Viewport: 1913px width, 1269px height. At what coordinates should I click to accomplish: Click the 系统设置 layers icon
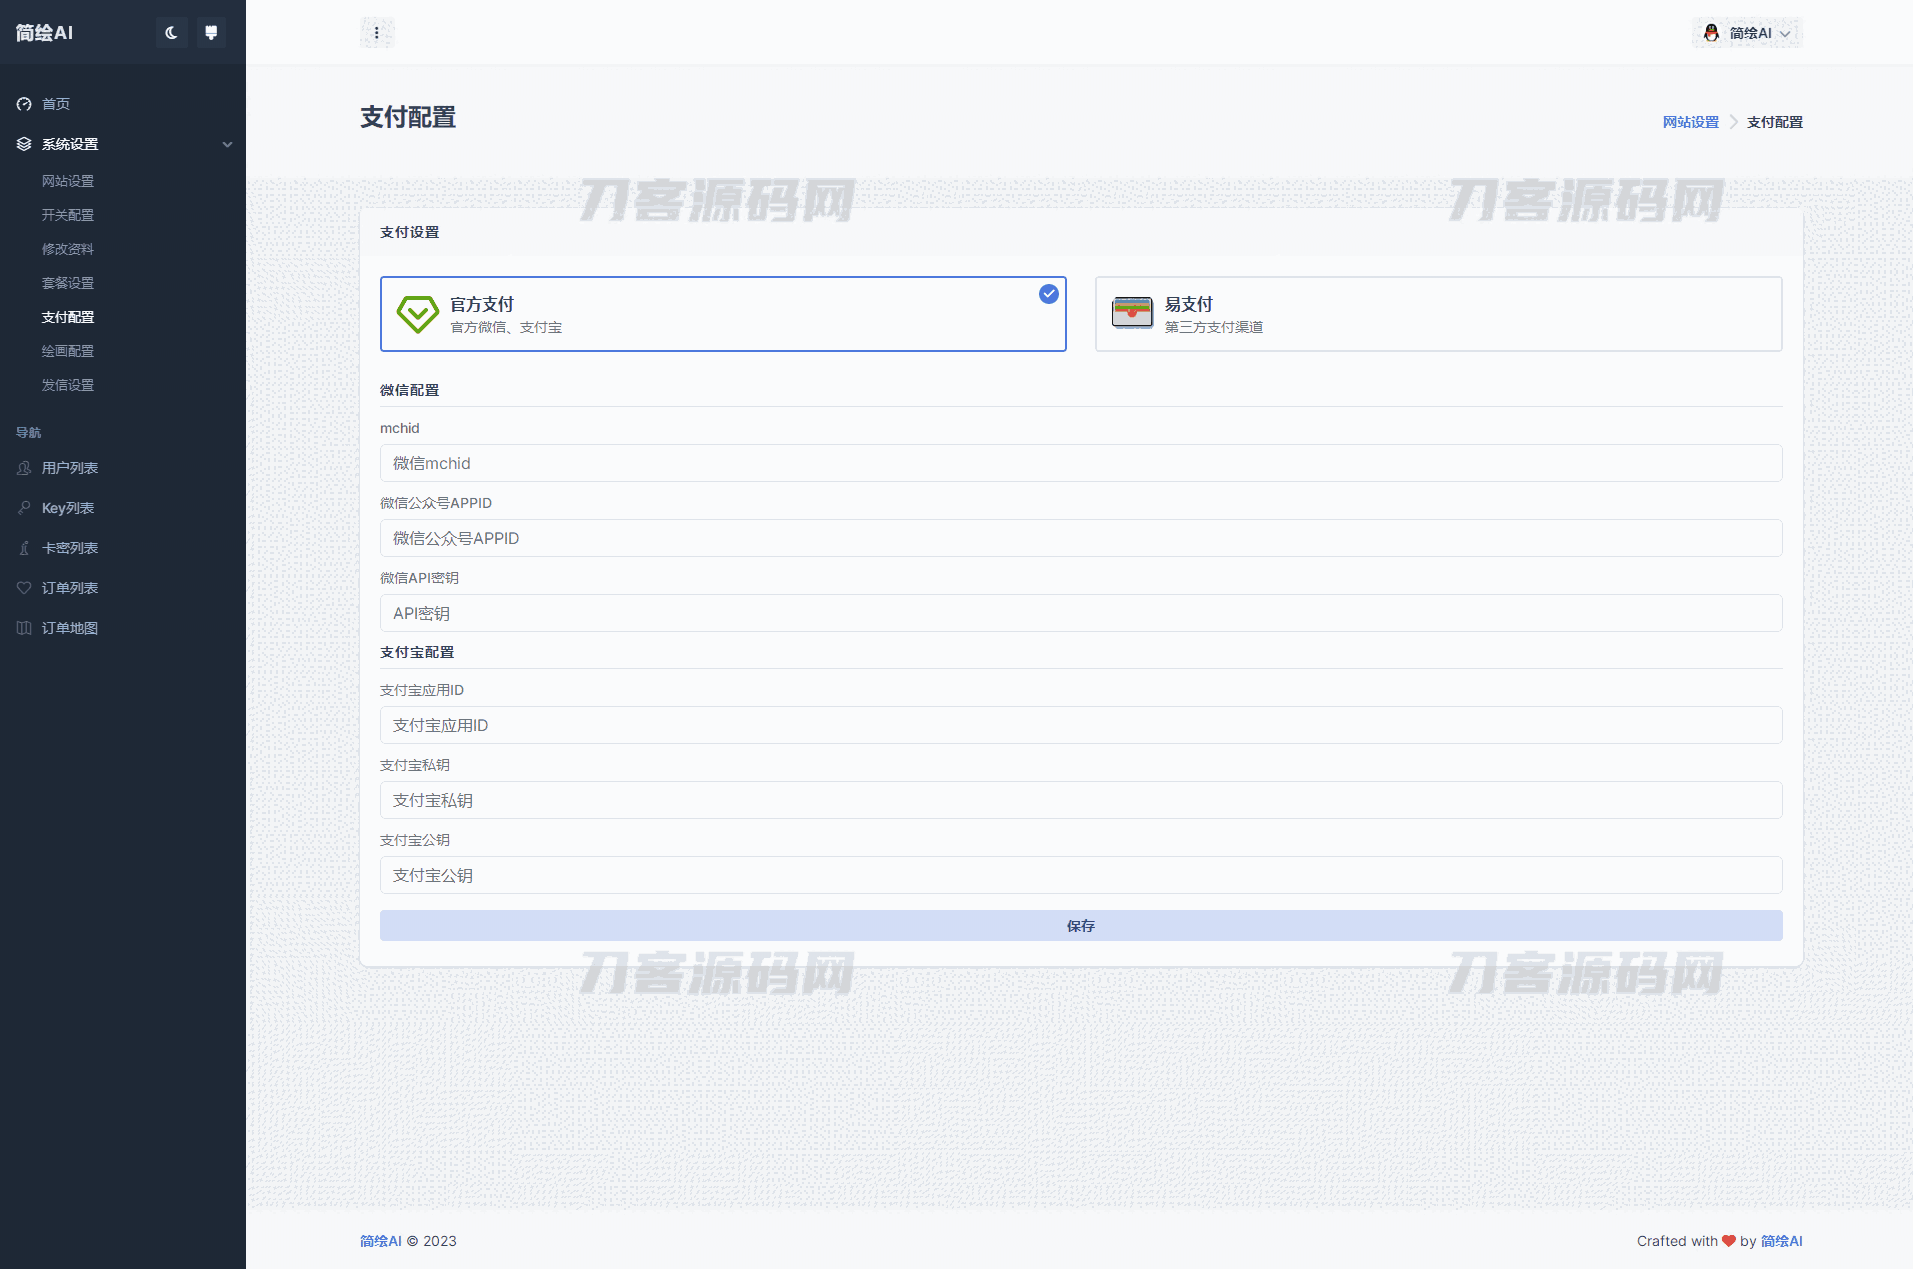[x=24, y=144]
